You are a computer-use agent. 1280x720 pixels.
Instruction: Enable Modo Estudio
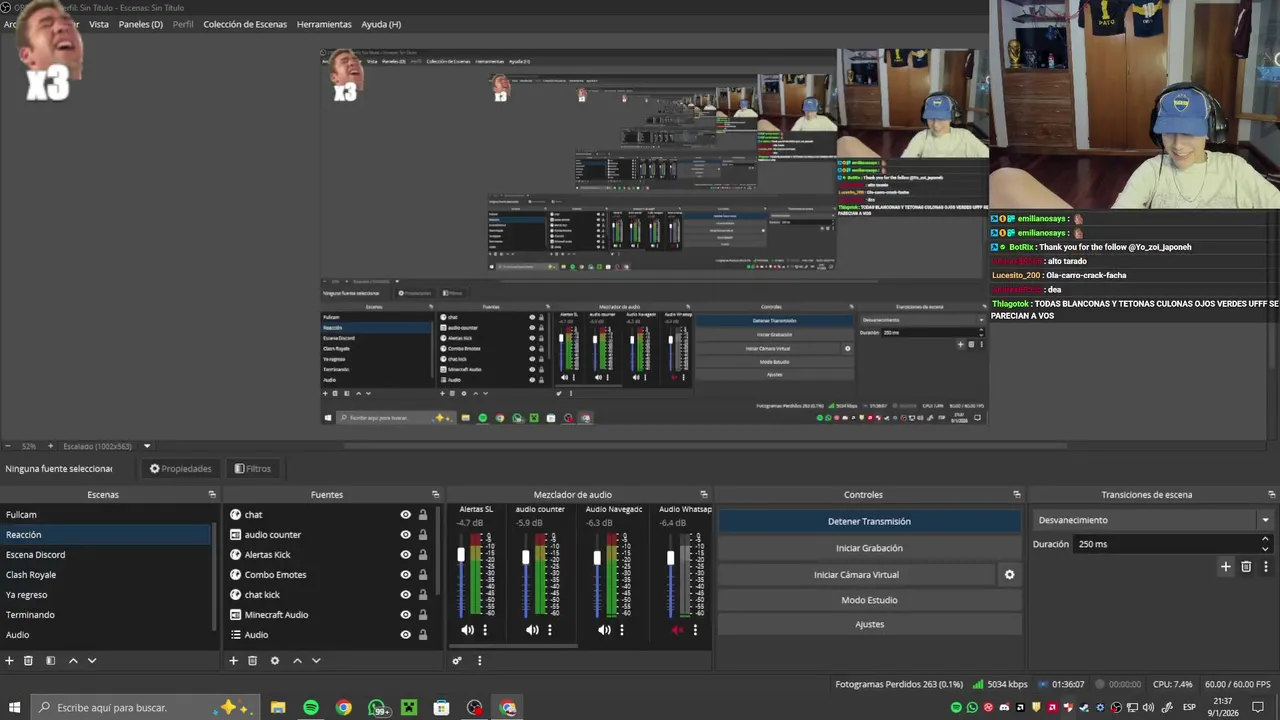[869, 600]
